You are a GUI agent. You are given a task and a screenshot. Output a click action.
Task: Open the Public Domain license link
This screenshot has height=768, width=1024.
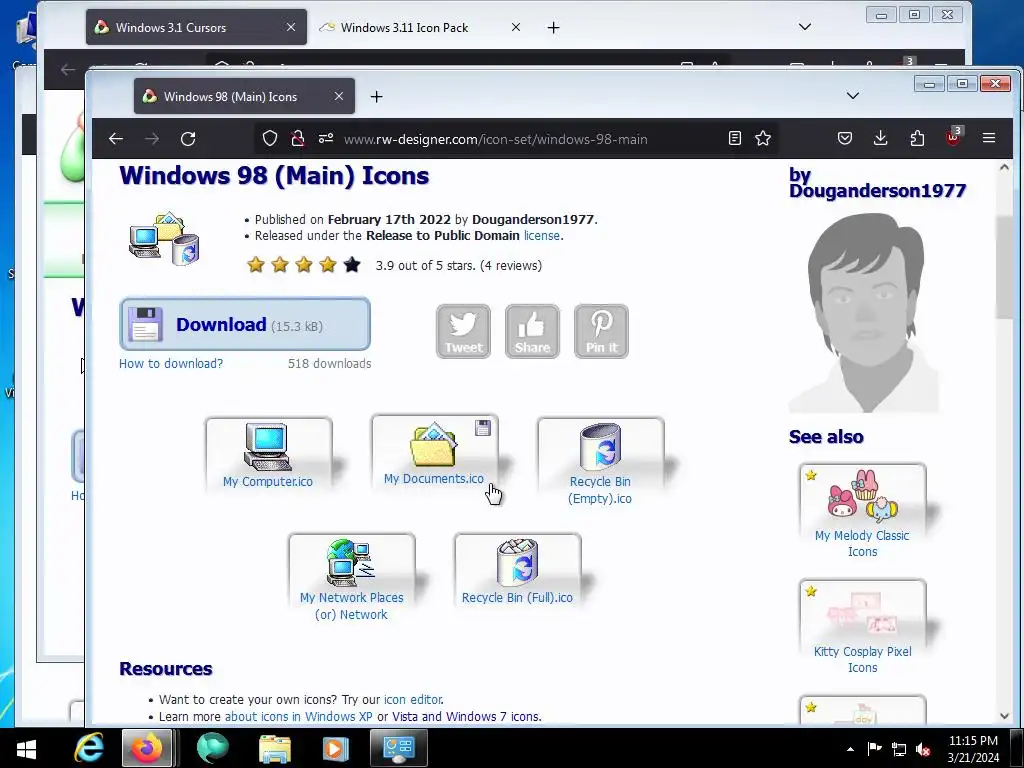pos(541,236)
